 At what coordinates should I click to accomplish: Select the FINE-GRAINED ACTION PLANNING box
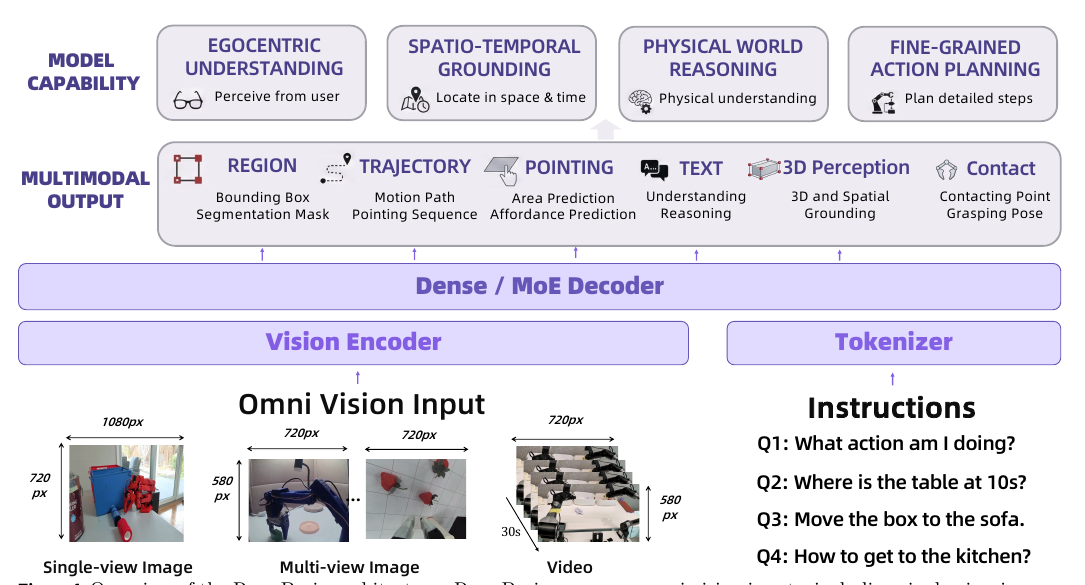(x=953, y=74)
